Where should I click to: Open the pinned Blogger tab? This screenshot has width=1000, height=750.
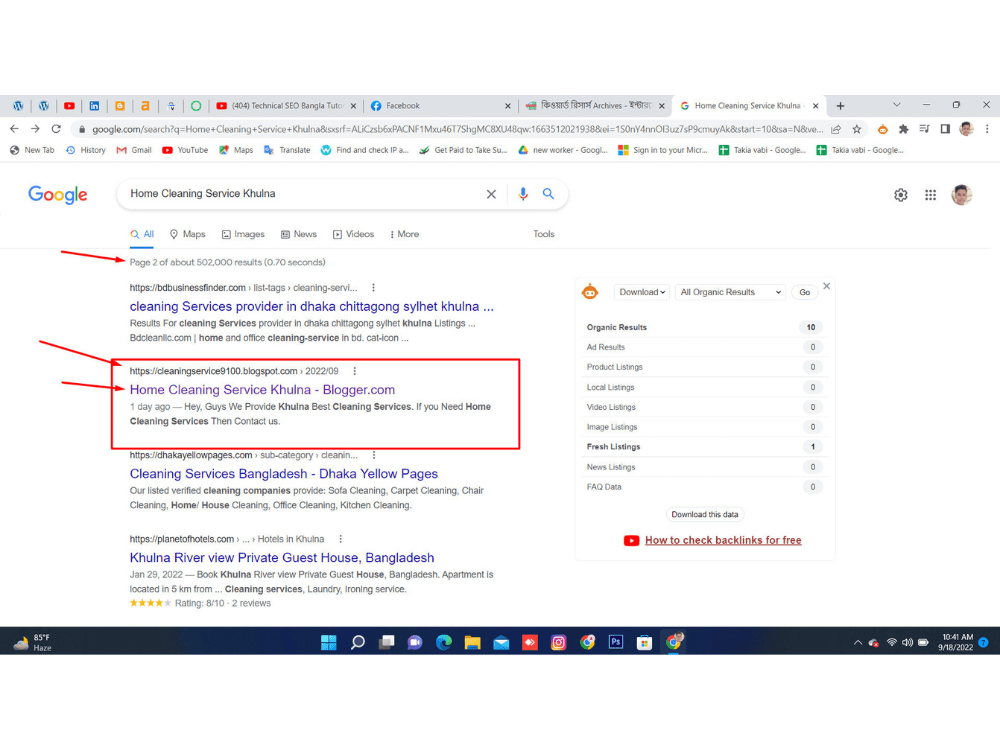coord(120,106)
